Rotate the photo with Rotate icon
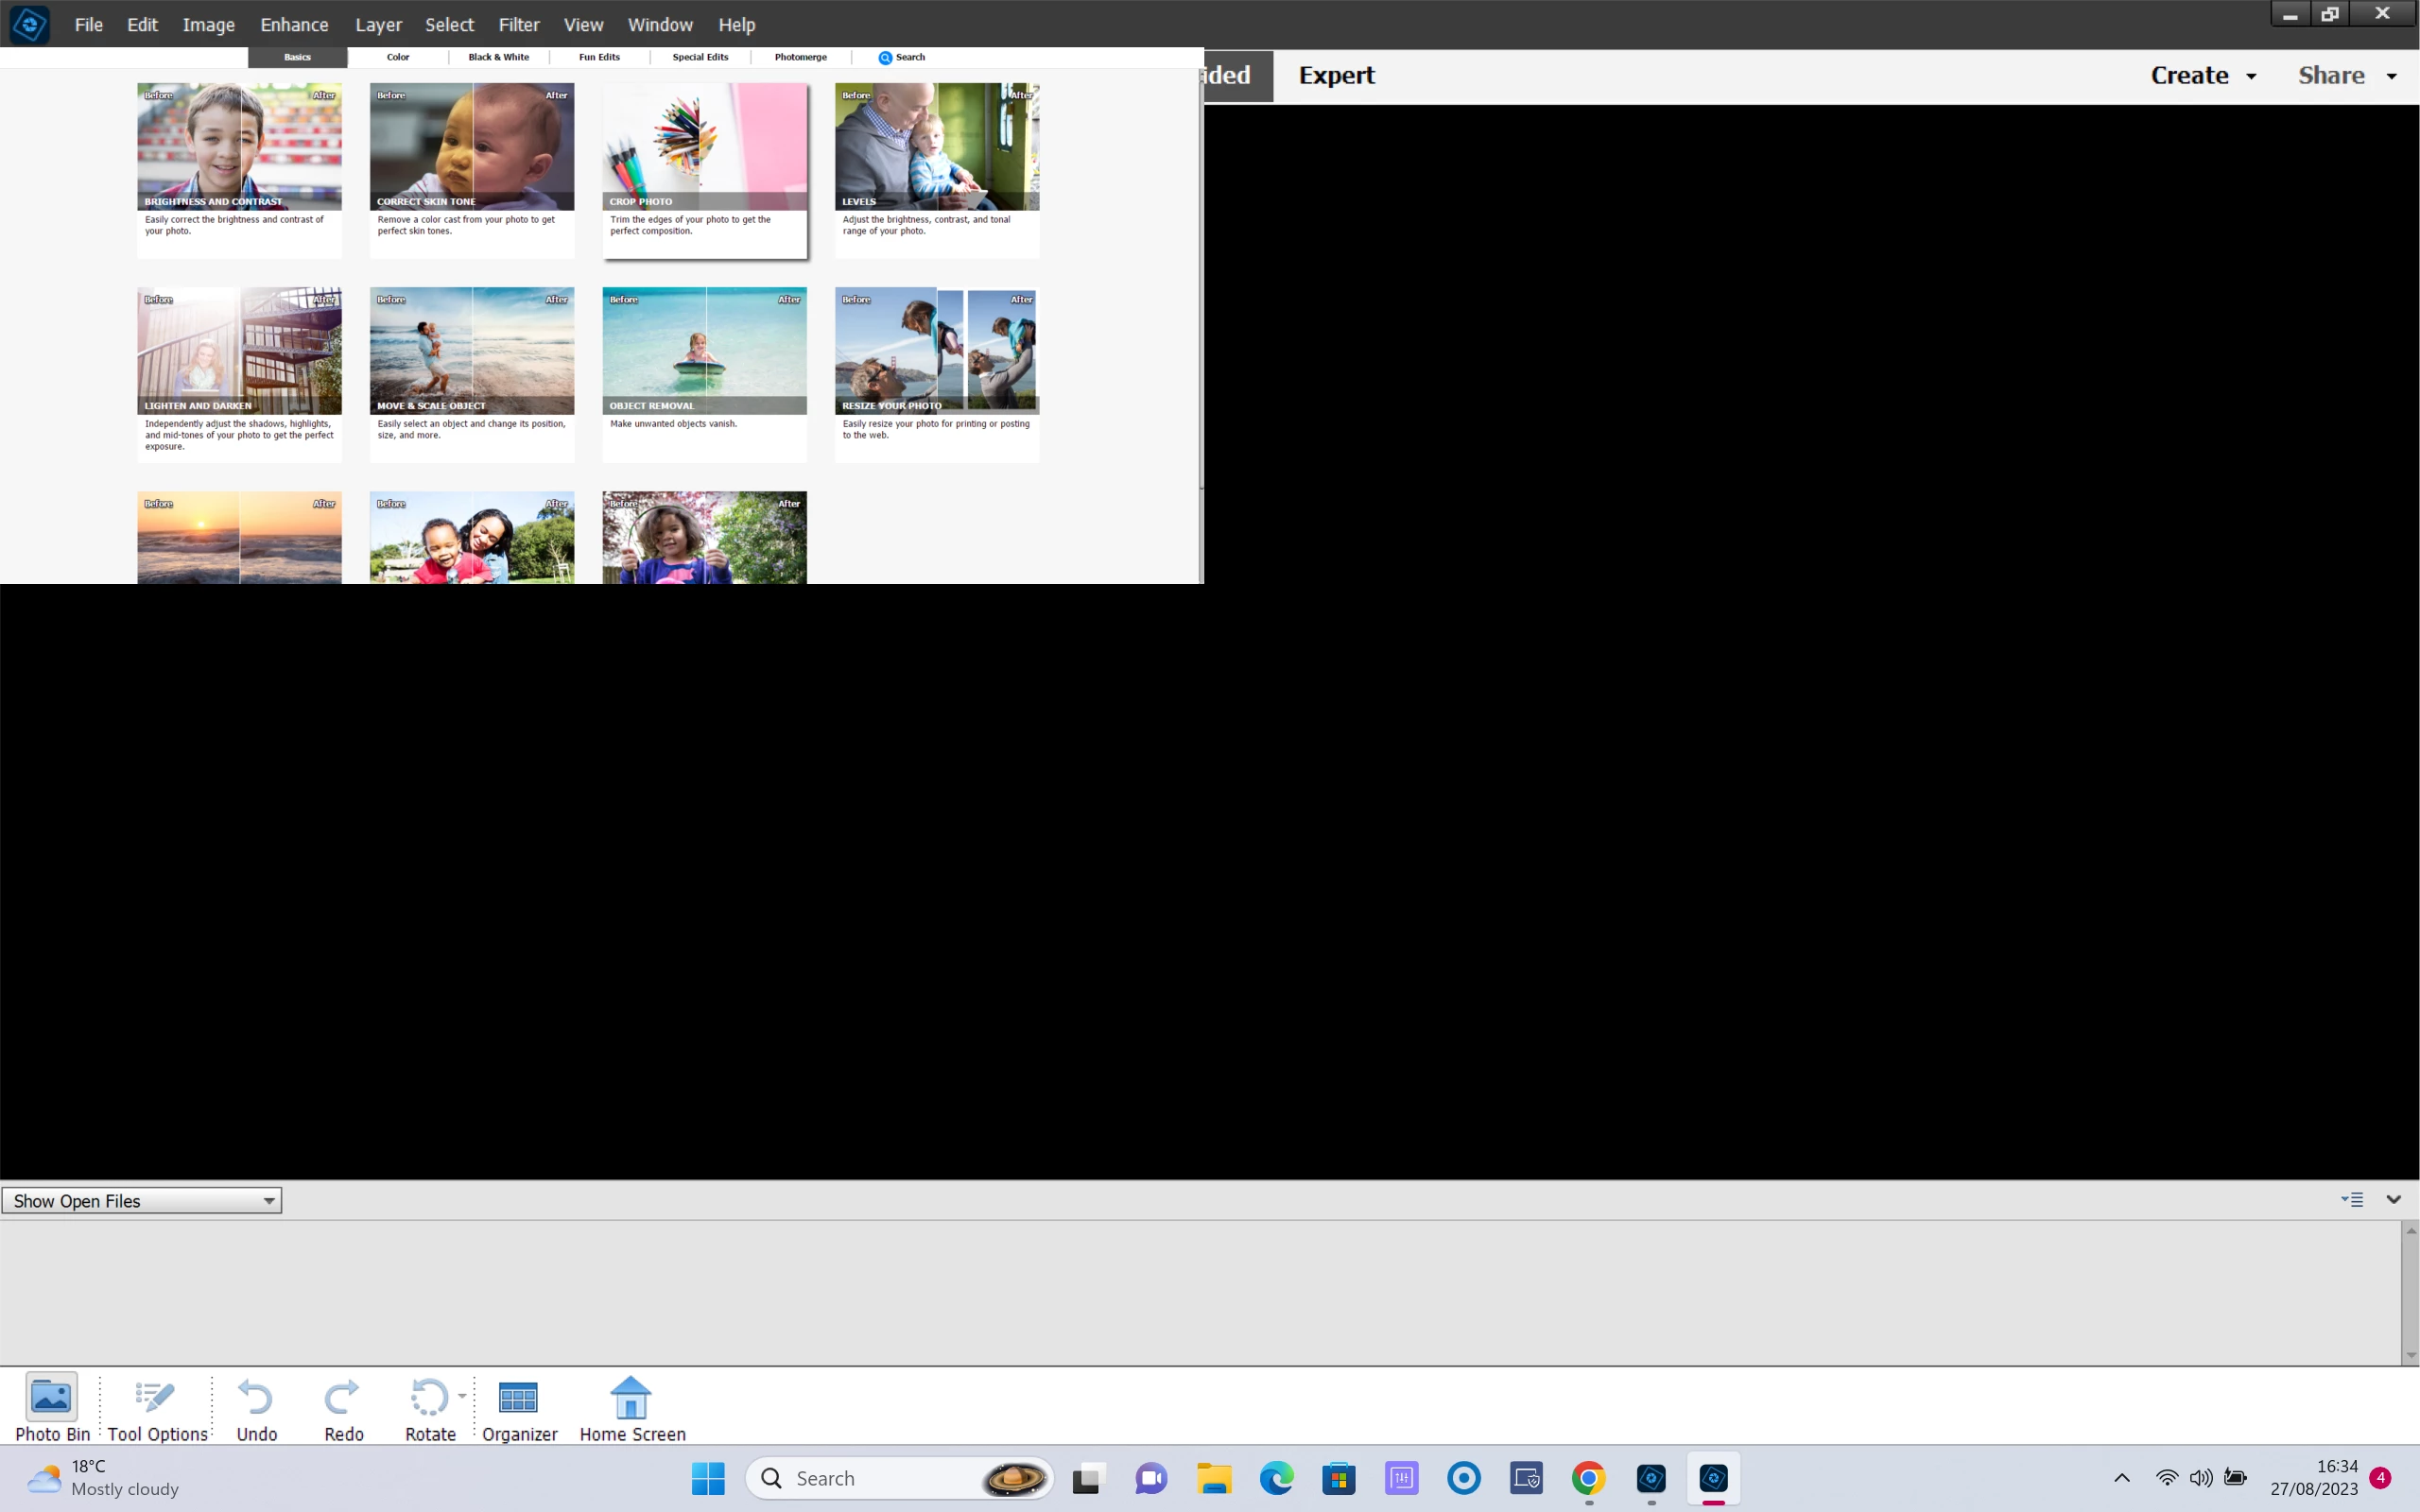The height and width of the screenshot is (1512, 2420). [x=428, y=1405]
